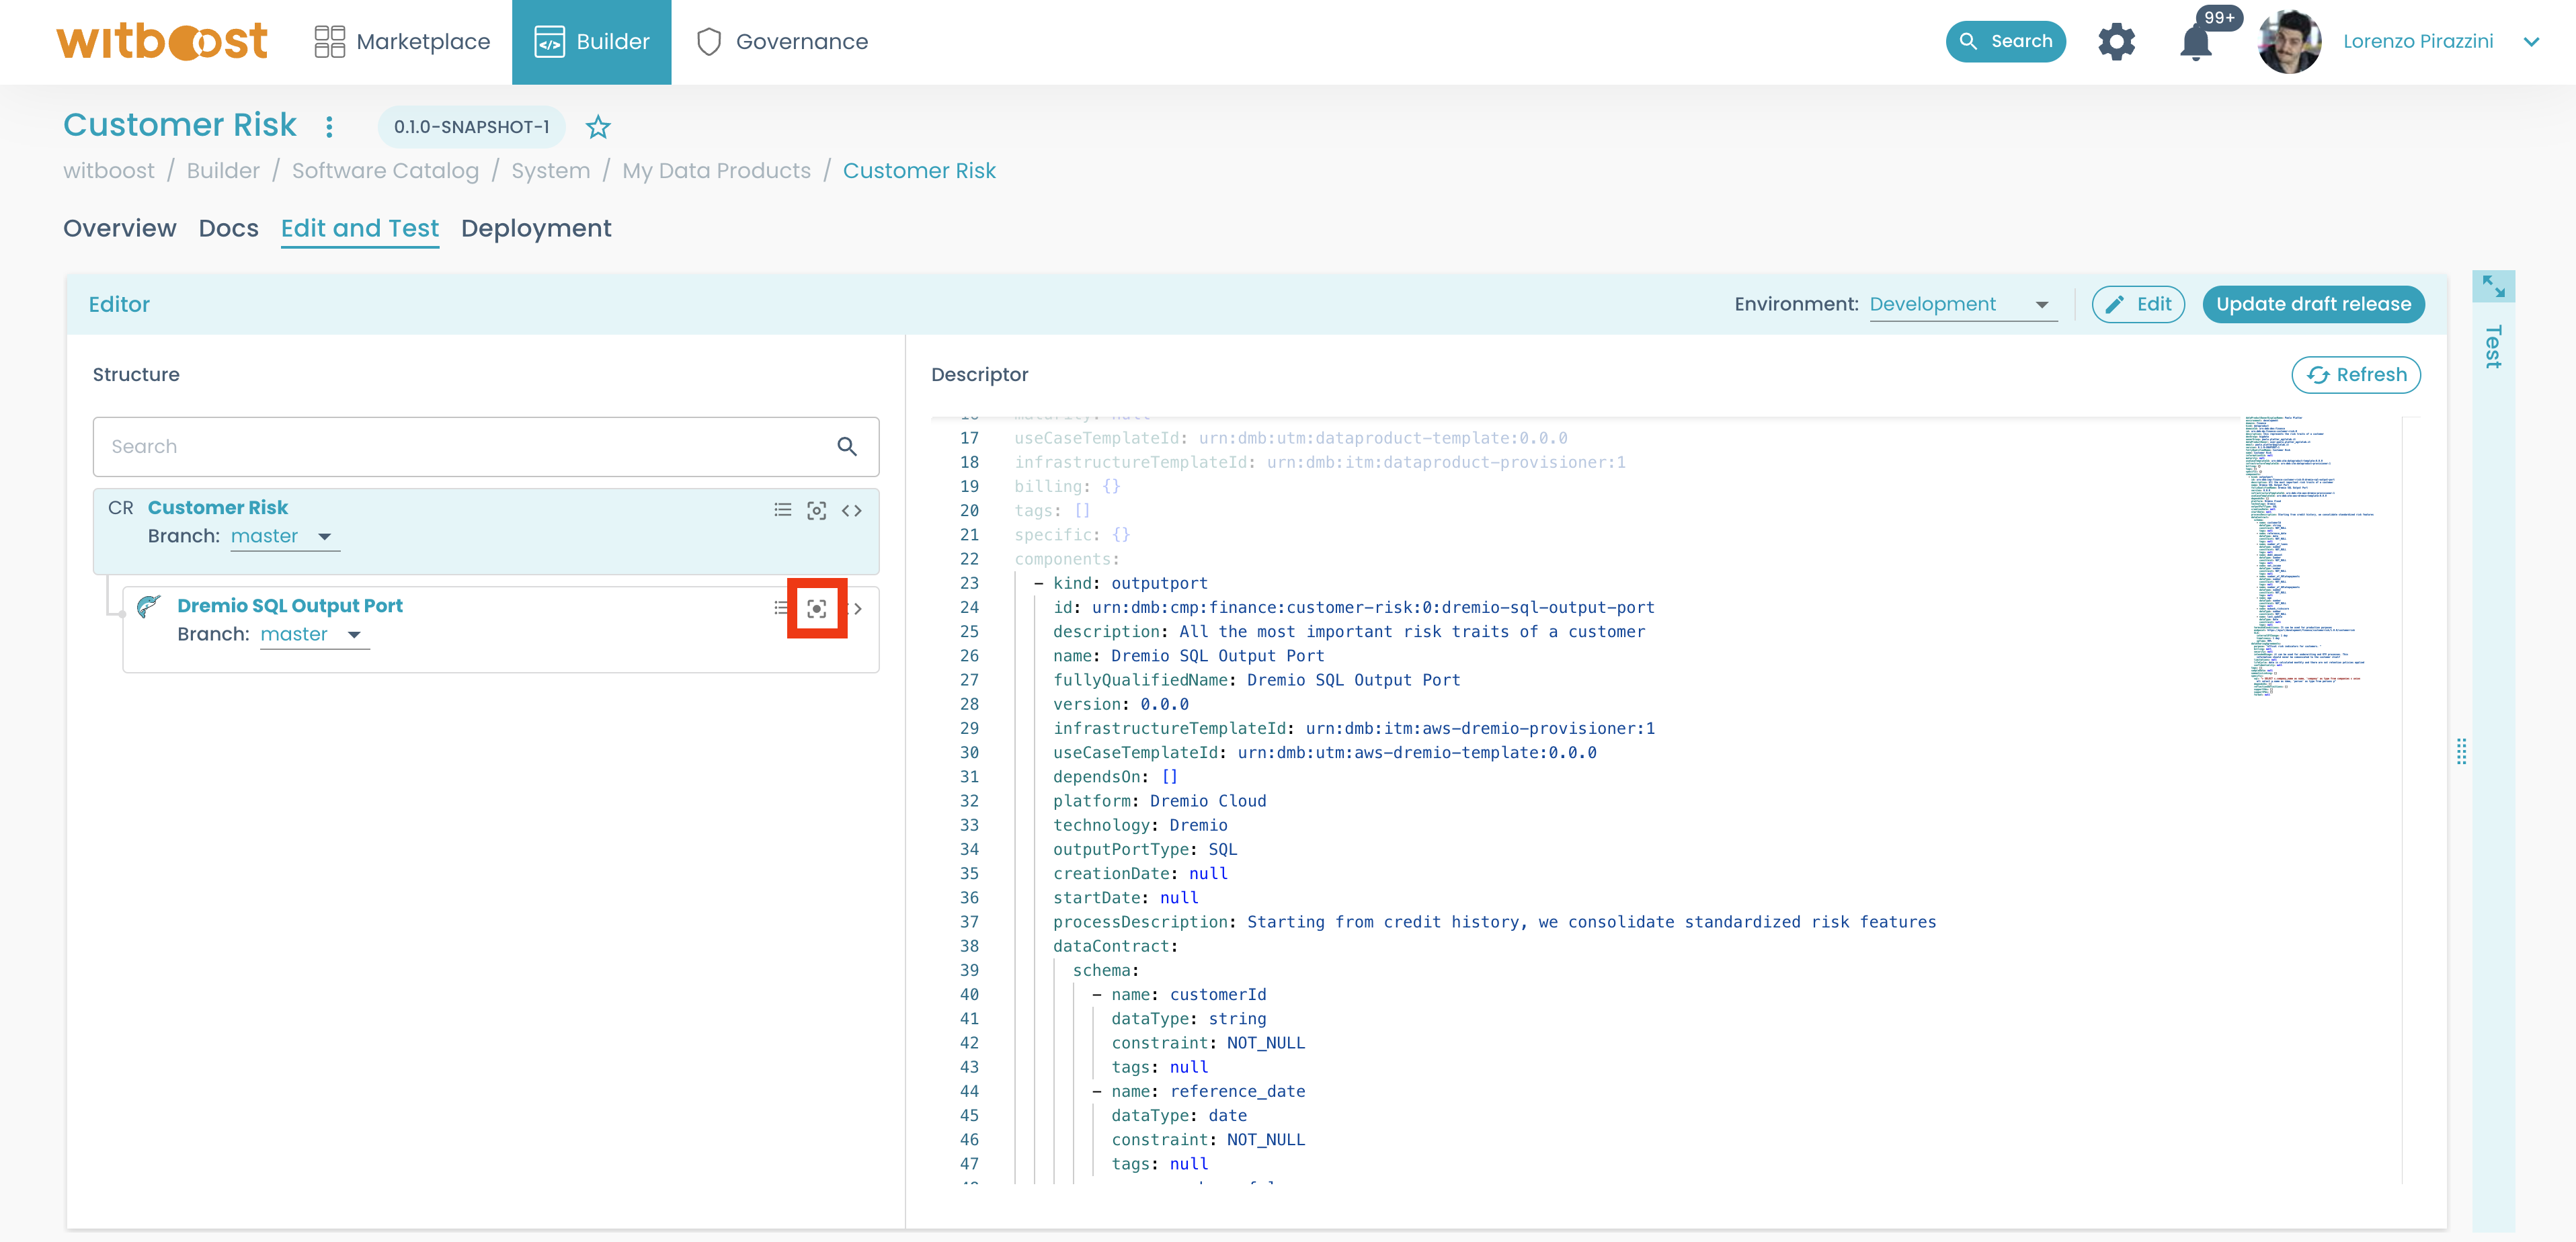Image resolution: width=2576 pixels, height=1242 pixels.
Task: Open Customer Risk branch master dropdown
Action: (285, 536)
